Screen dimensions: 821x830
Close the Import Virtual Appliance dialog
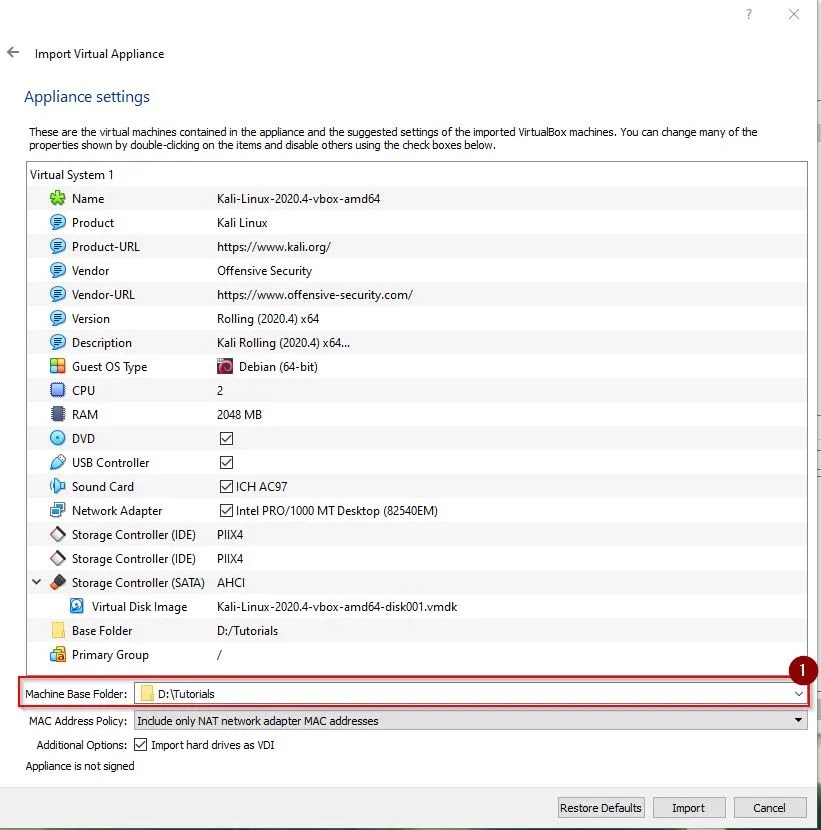coord(793,14)
